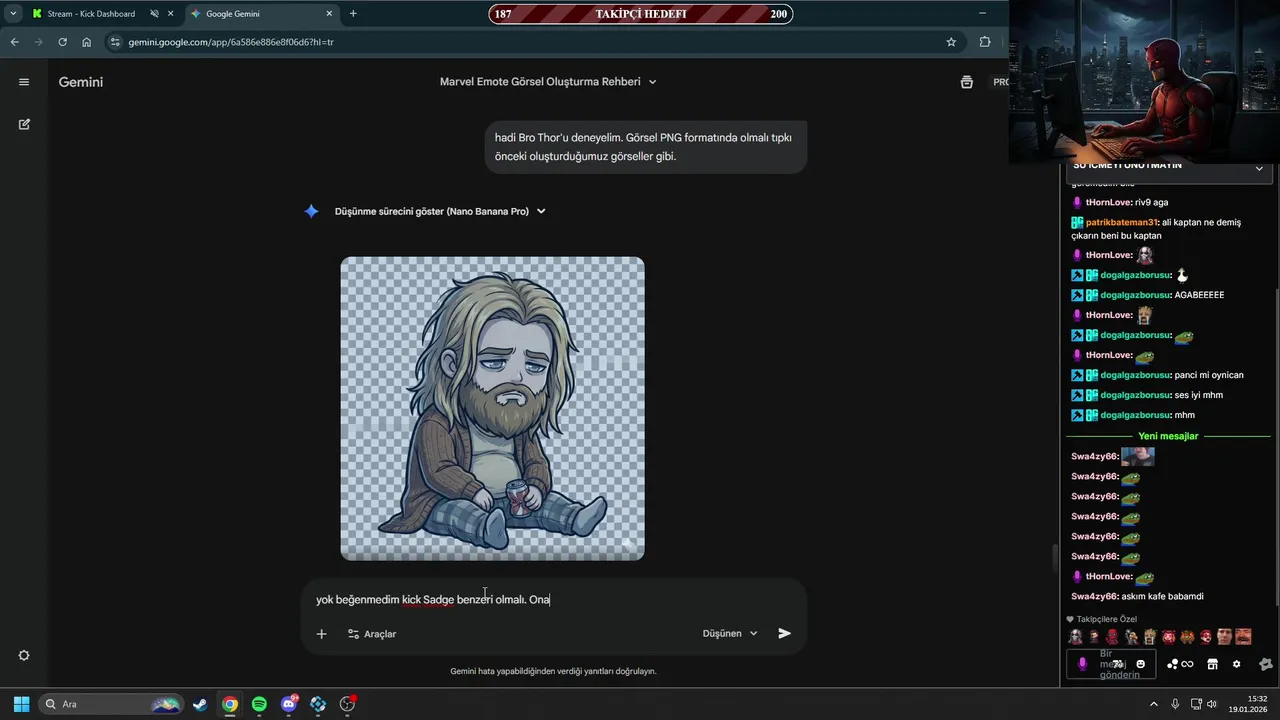This screenshot has height=720, width=1280.
Task: Show hidden system tray icons chevron
Action: (x=1153, y=704)
